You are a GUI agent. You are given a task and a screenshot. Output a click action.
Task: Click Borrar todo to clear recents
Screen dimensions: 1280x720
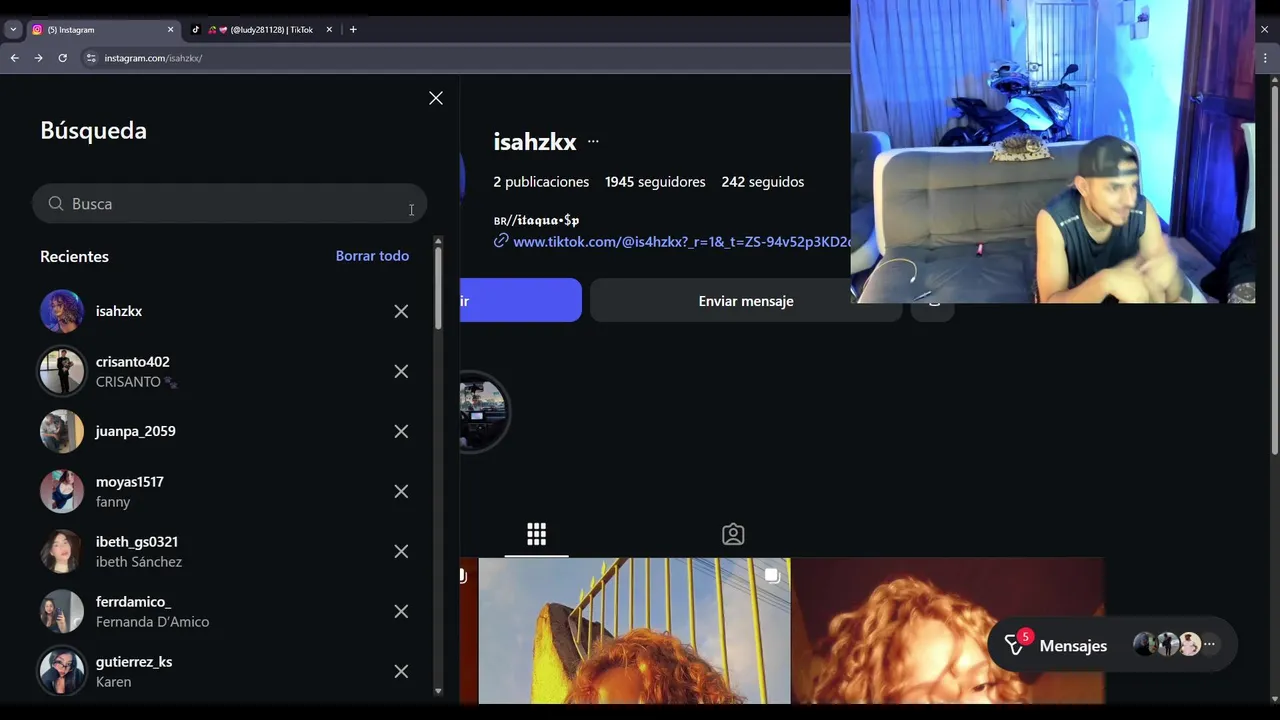[x=372, y=256]
